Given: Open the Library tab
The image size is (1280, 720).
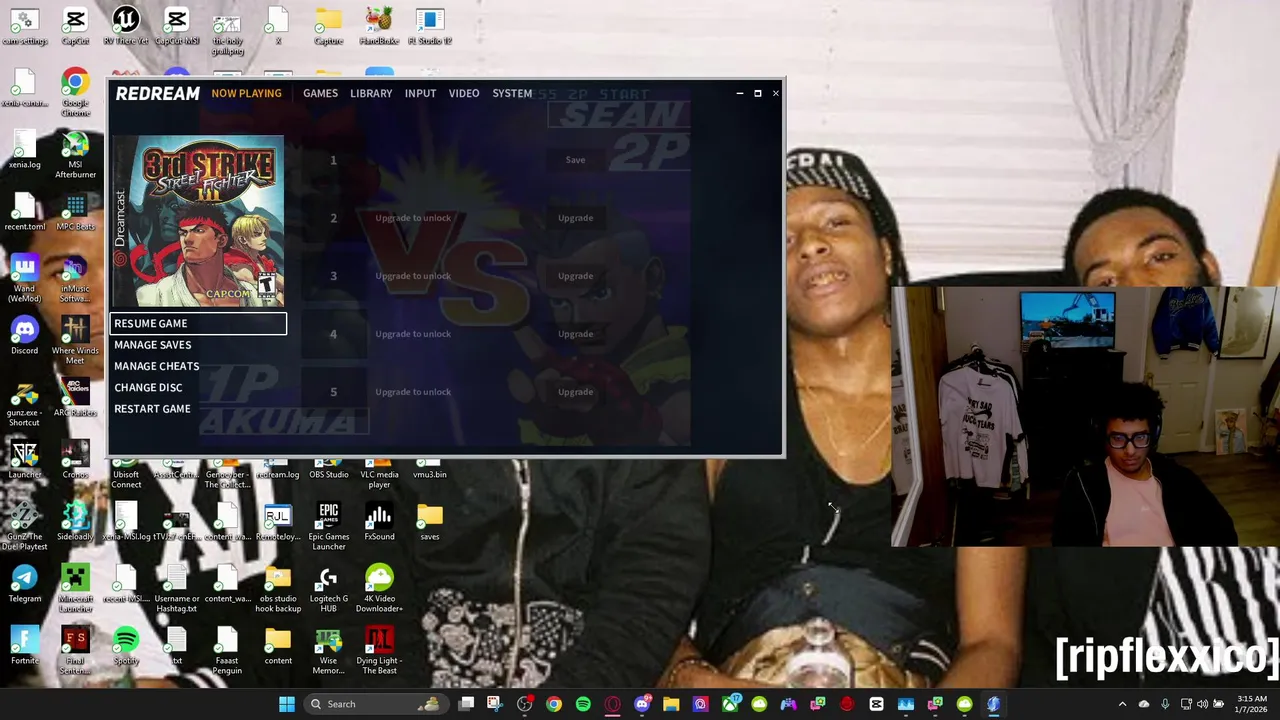Looking at the screenshot, I should coord(371,93).
